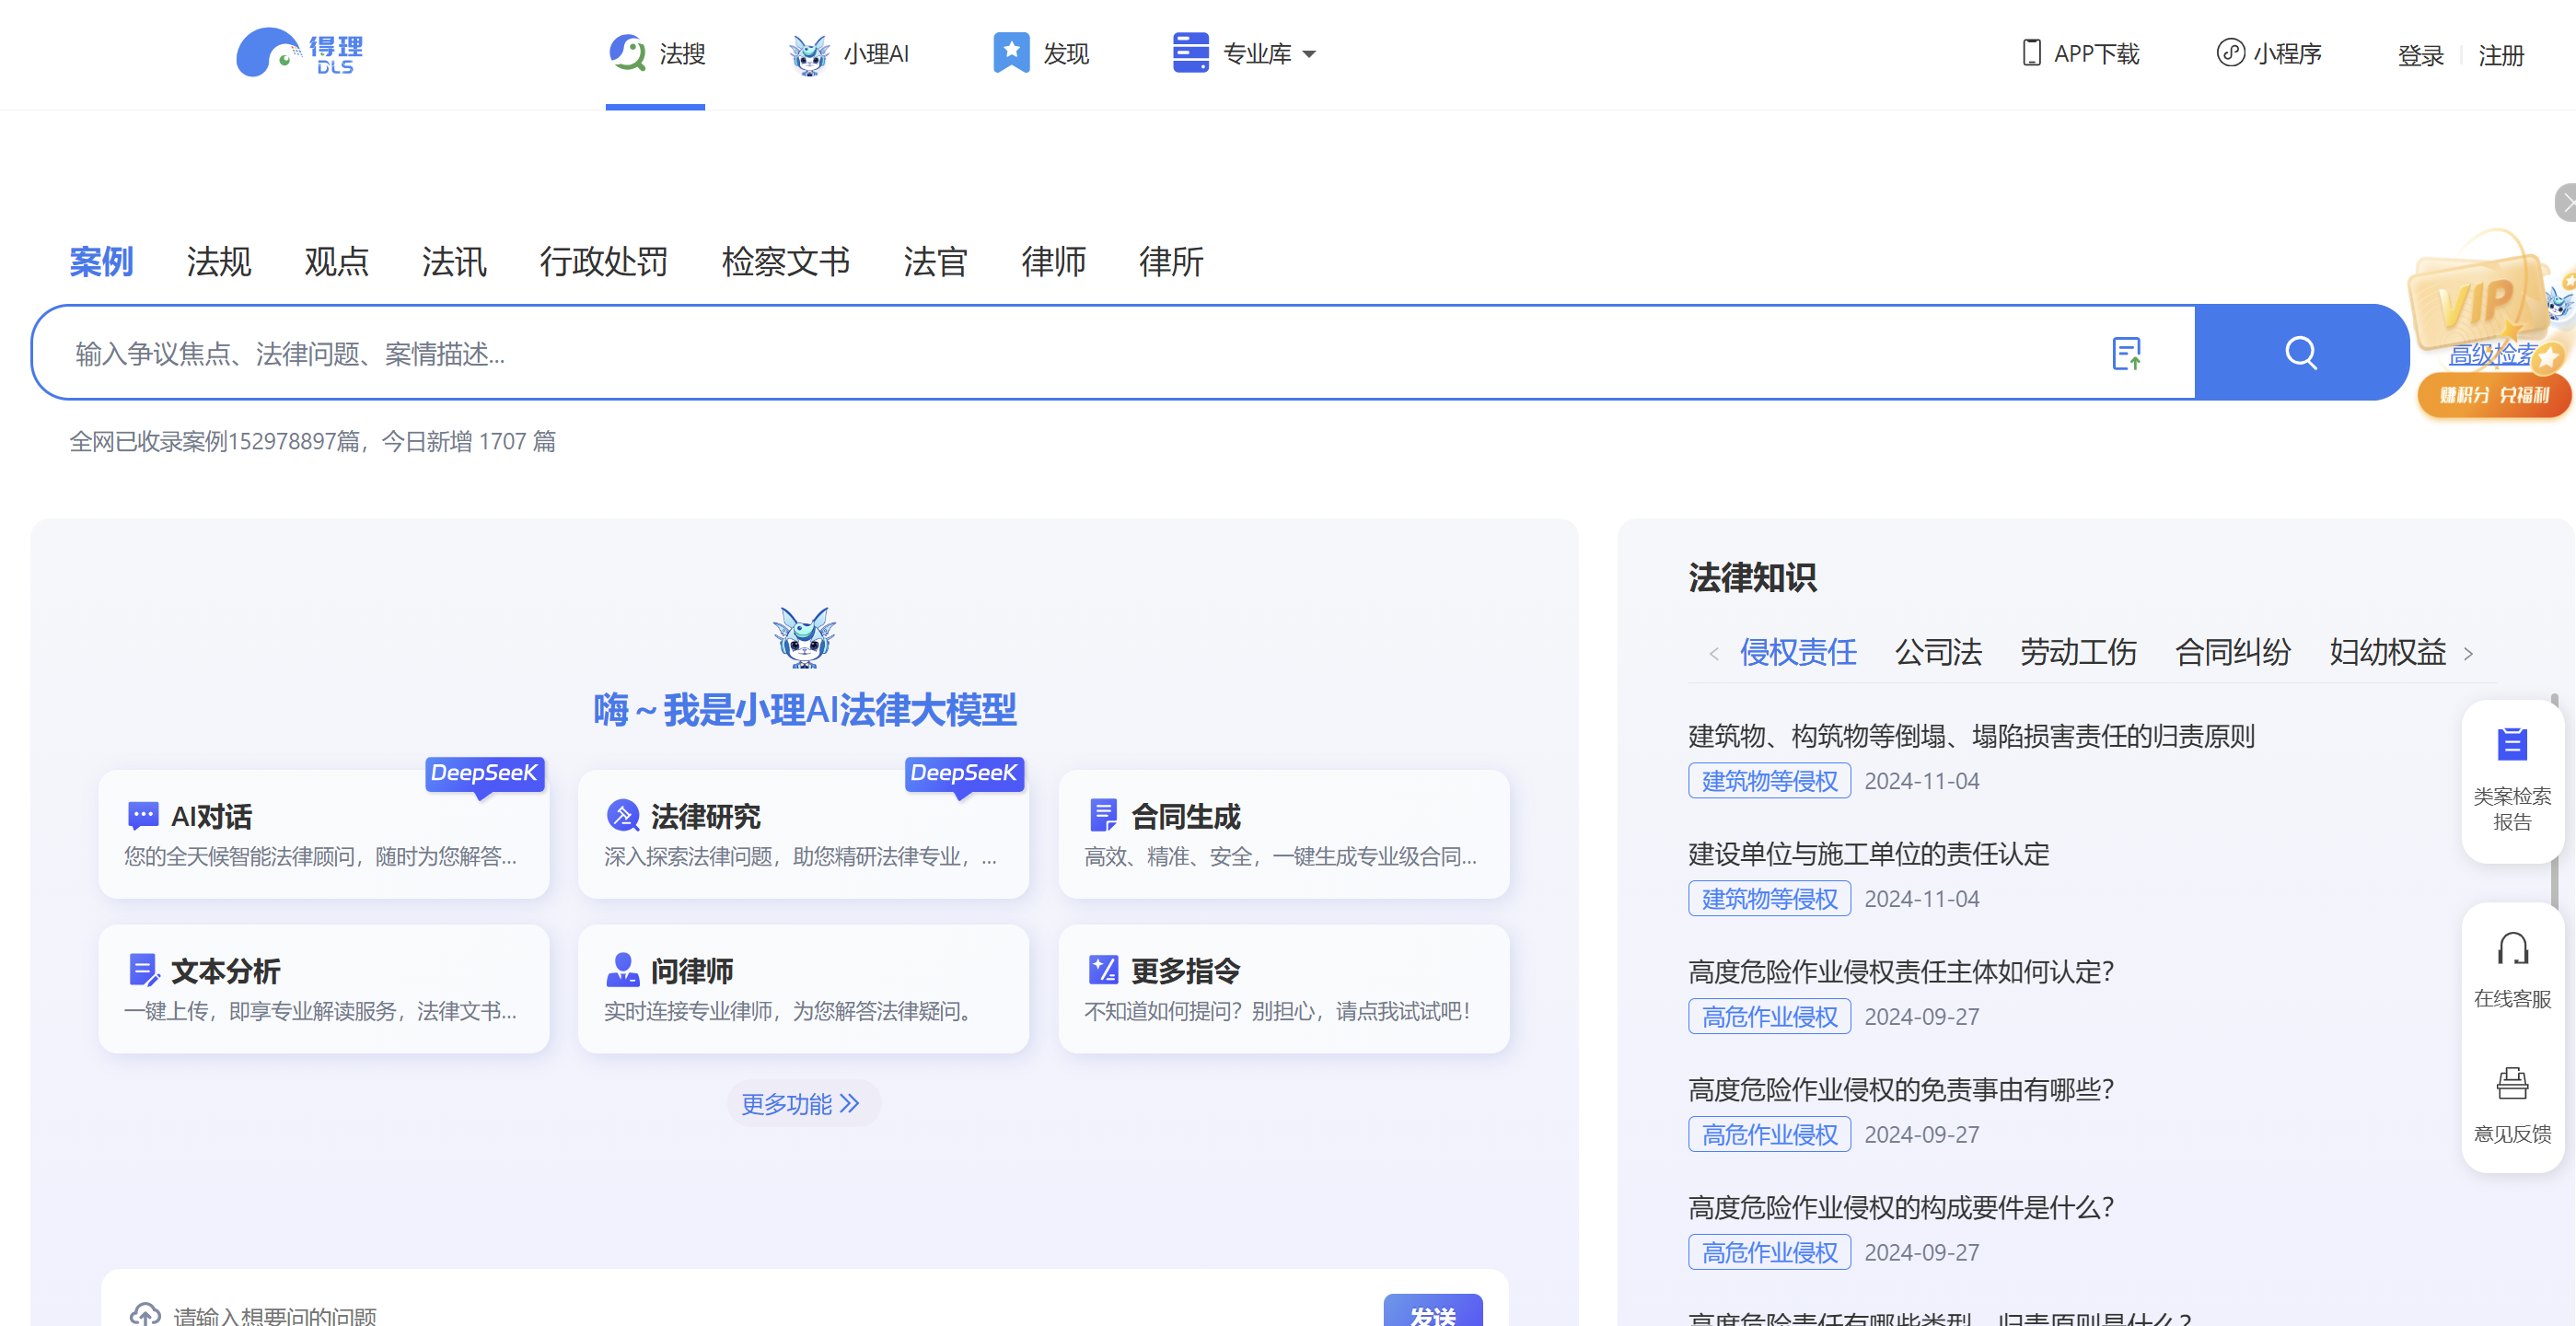Switch to the 公司法 knowledge tab
Viewport: 2576px width, 1326px height.
click(1937, 652)
